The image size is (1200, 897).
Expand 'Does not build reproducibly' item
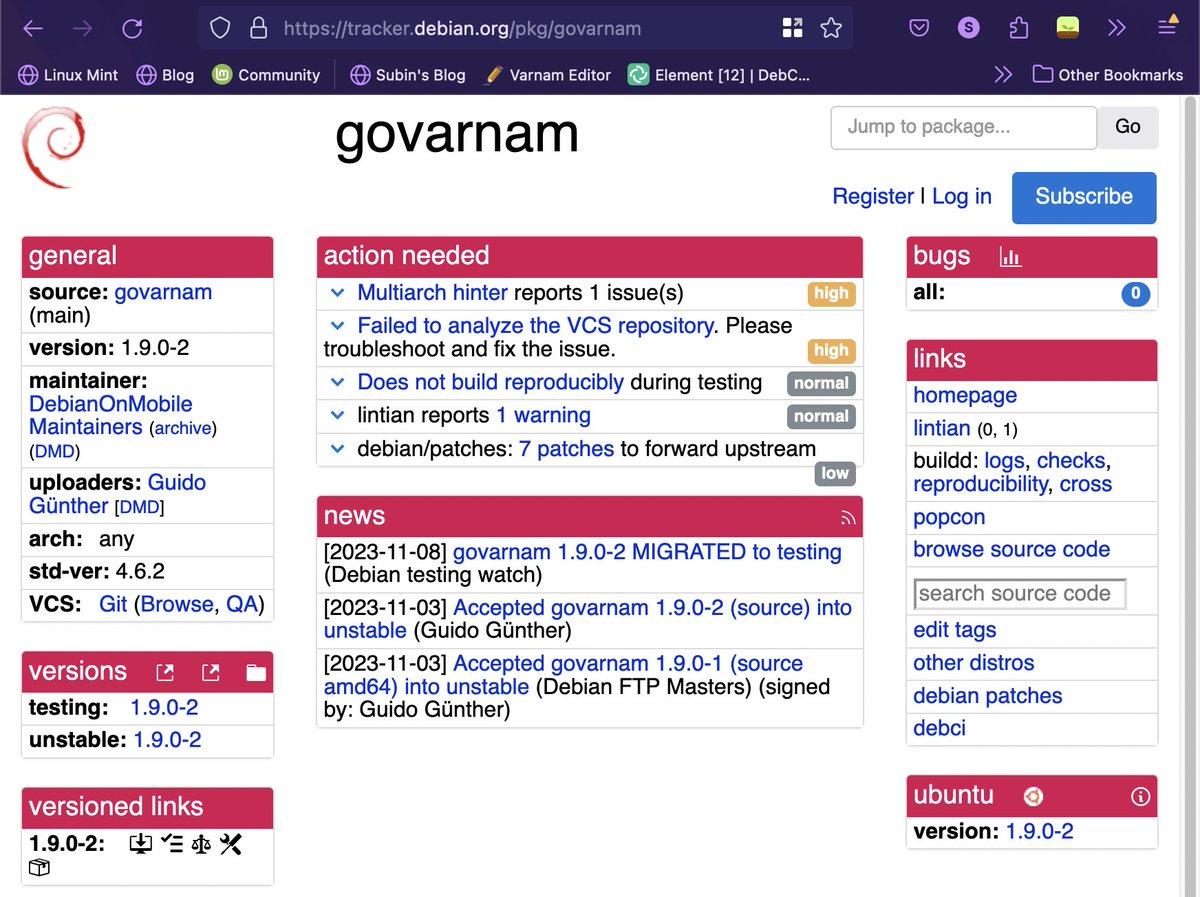tap(337, 382)
